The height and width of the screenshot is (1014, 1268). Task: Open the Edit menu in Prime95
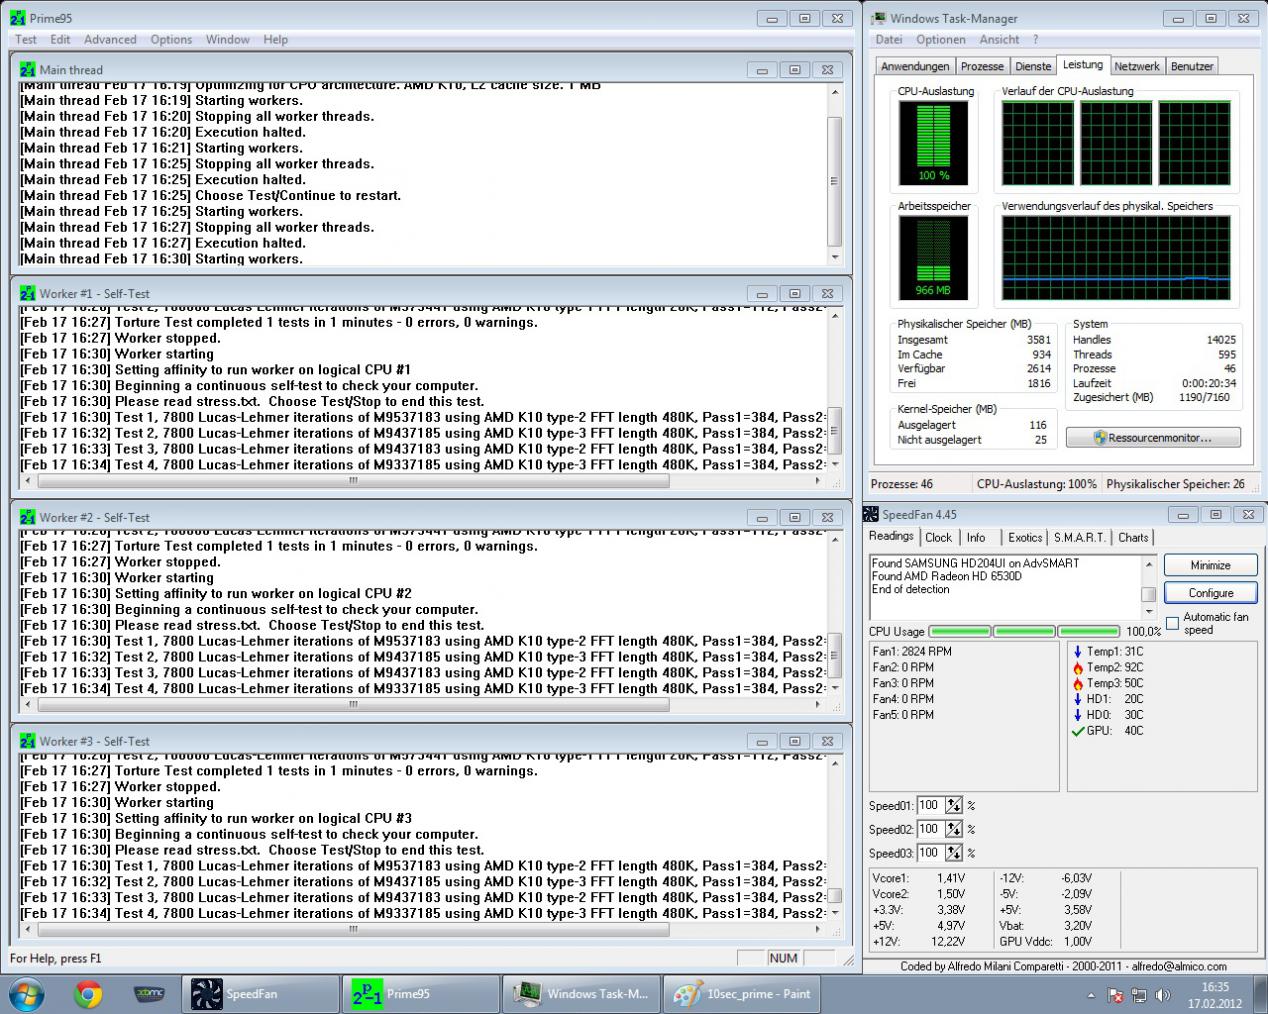click(x=60, y=39)
